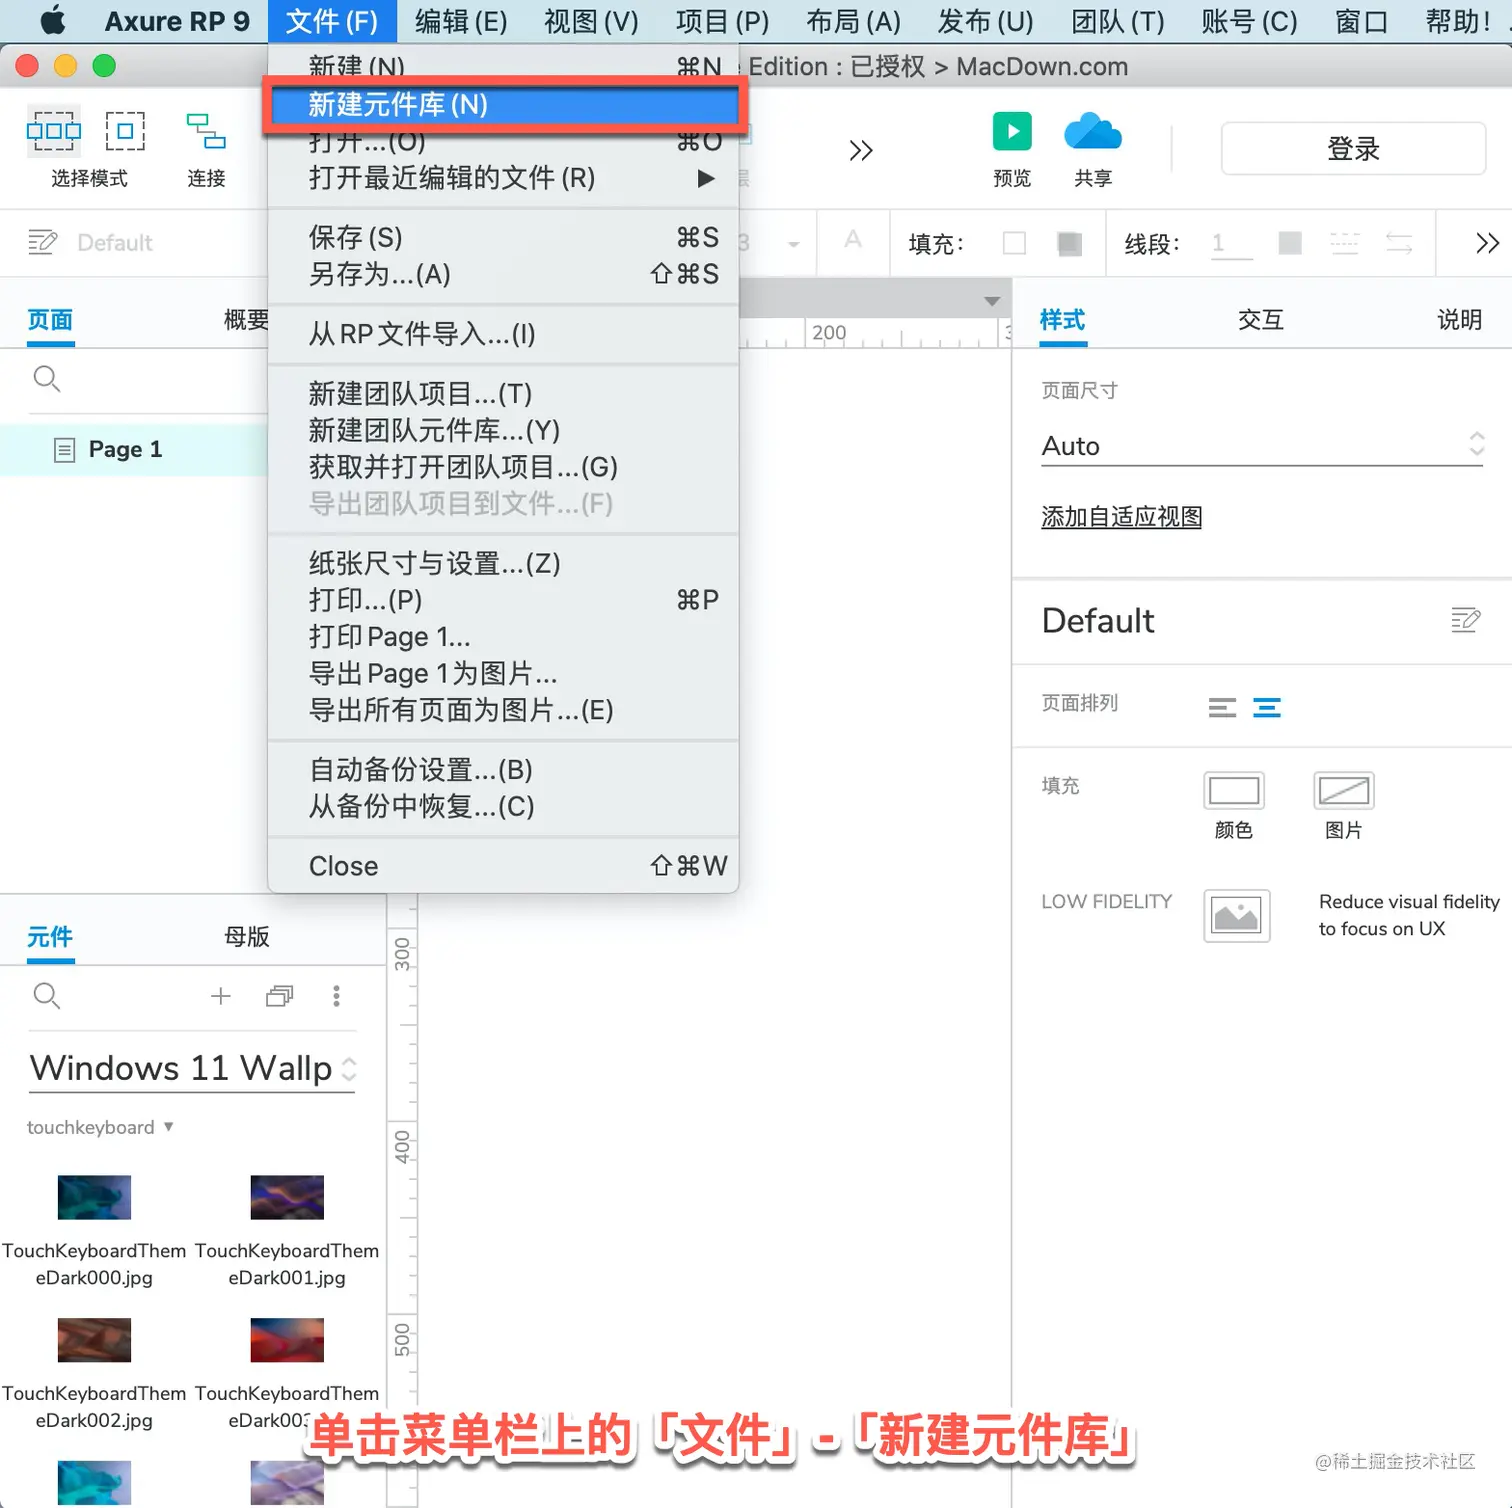This screenshot has height=1508, width=1512.
Task: Open the Windows 11 Wallp library dropdown
Action: [x=192, y=1068]
